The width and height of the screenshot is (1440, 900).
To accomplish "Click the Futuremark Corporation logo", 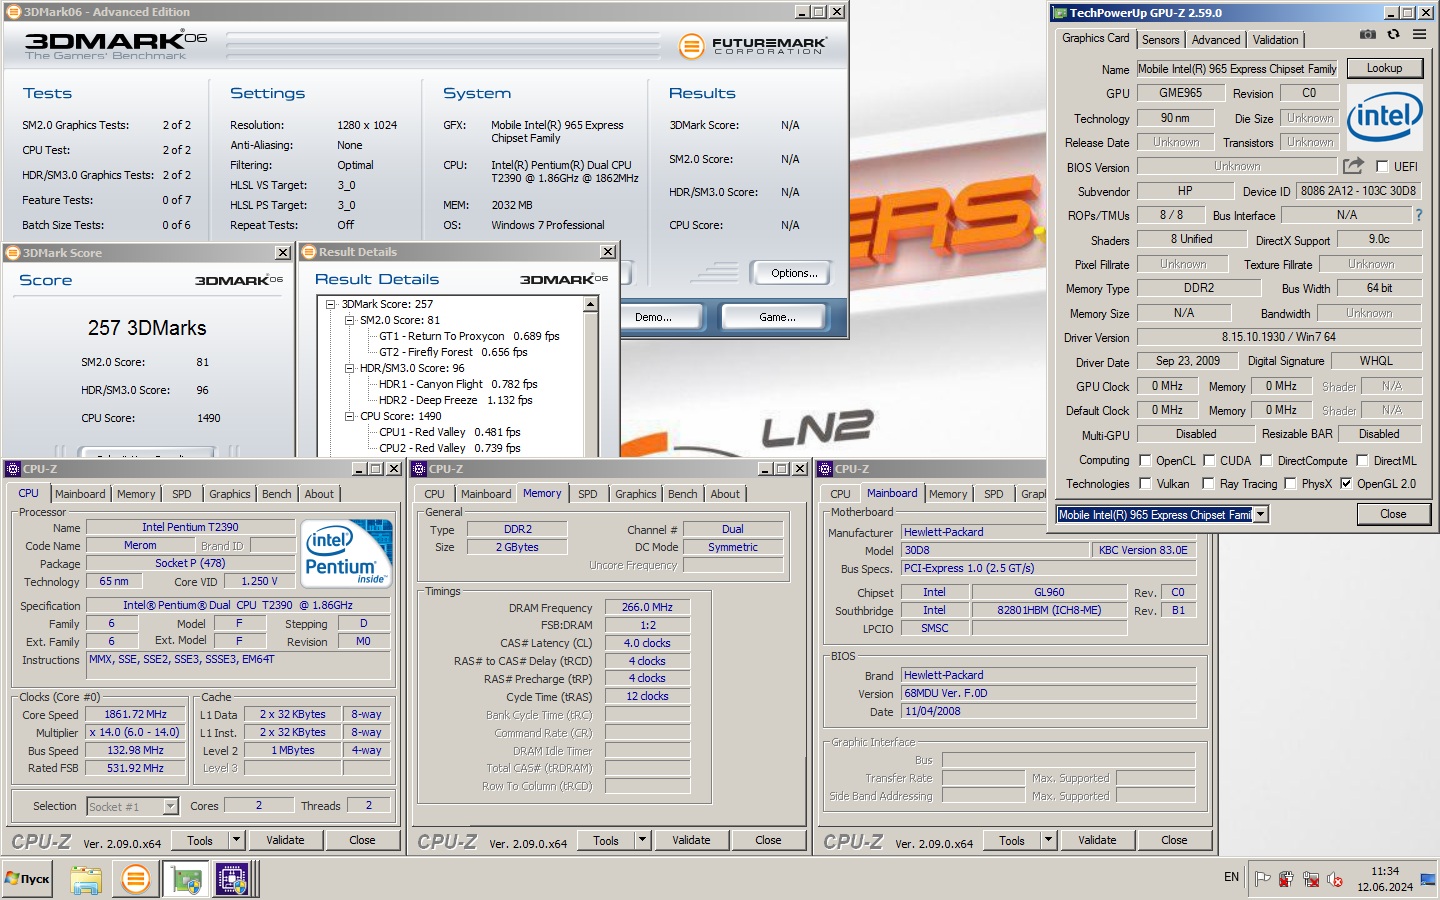I will click(x=752, y=46).
